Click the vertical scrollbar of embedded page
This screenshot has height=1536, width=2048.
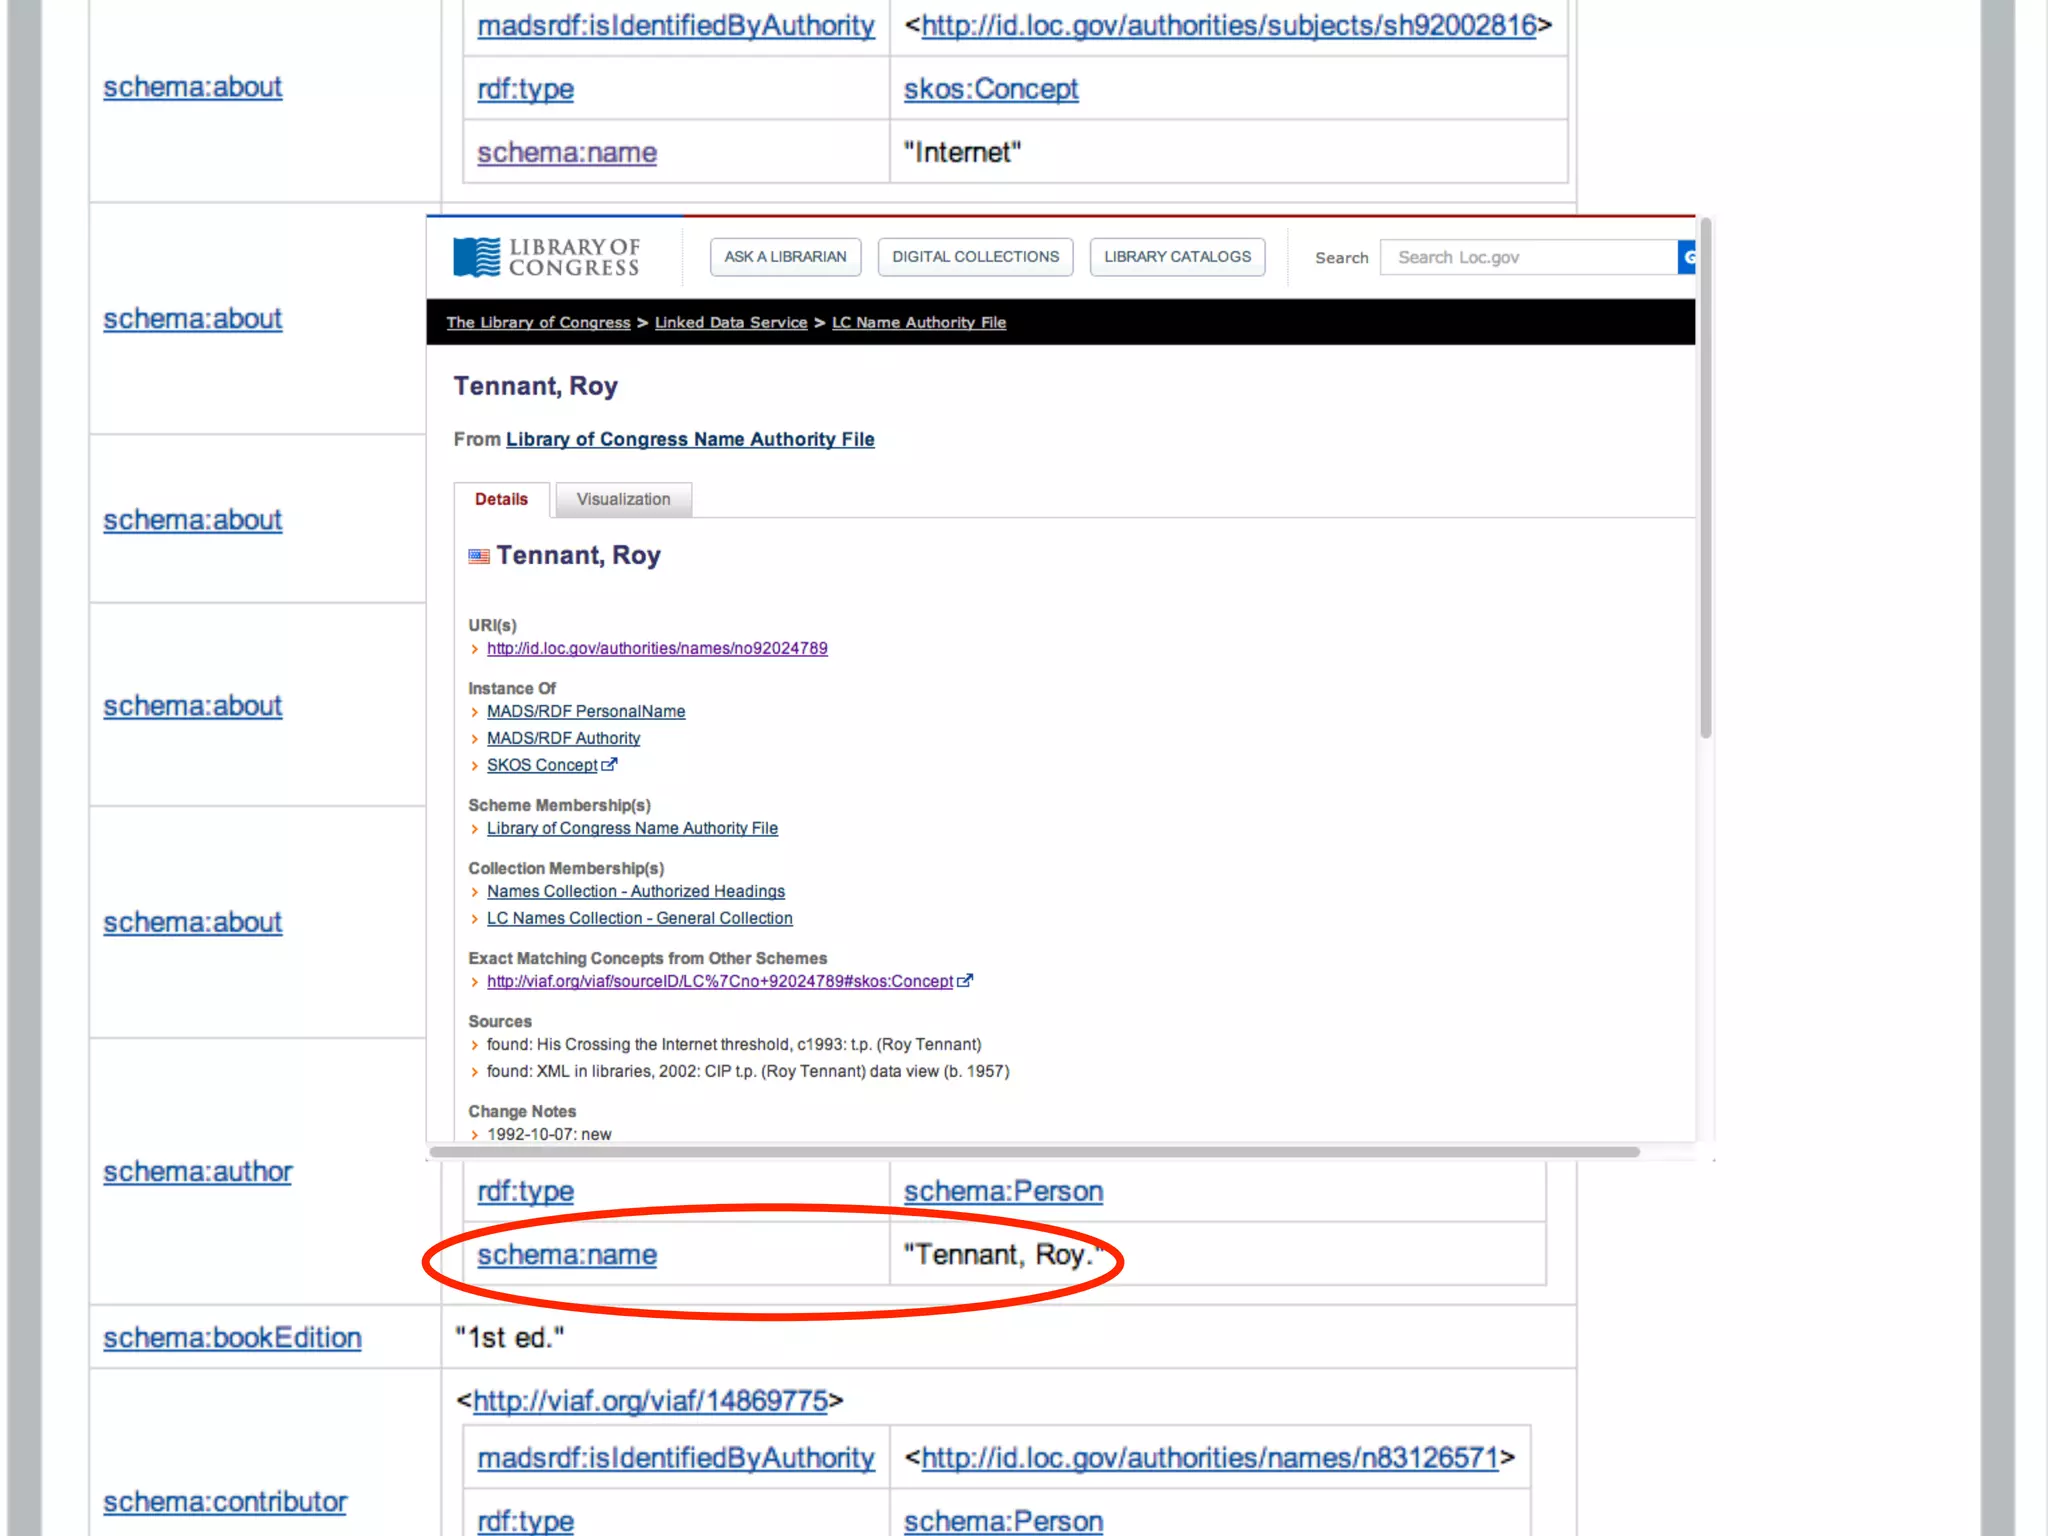pyautogui.click(x=1706, y=480)
